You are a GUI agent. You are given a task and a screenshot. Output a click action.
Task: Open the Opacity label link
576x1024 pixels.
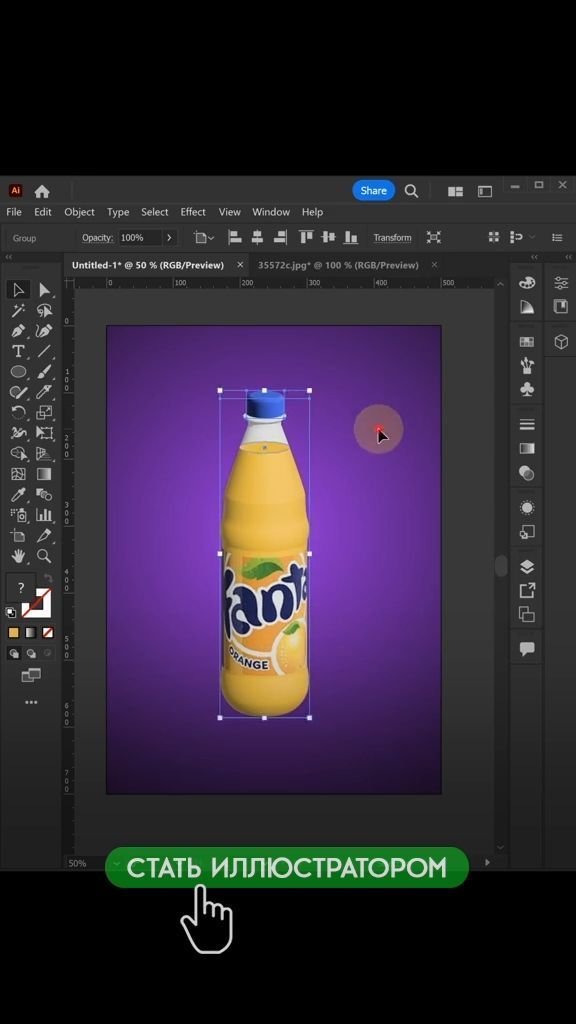coord(97,238)
